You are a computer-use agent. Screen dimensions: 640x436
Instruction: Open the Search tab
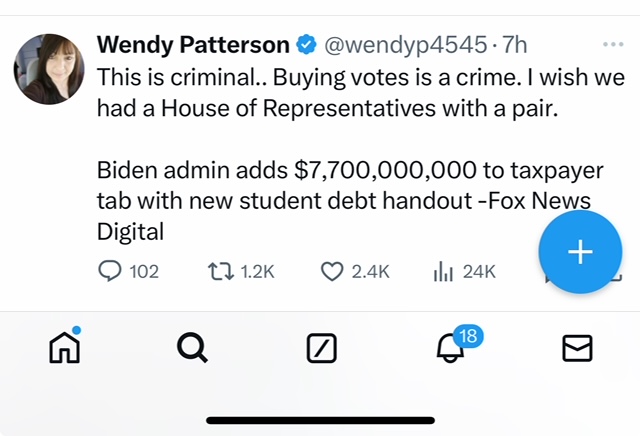191,347
